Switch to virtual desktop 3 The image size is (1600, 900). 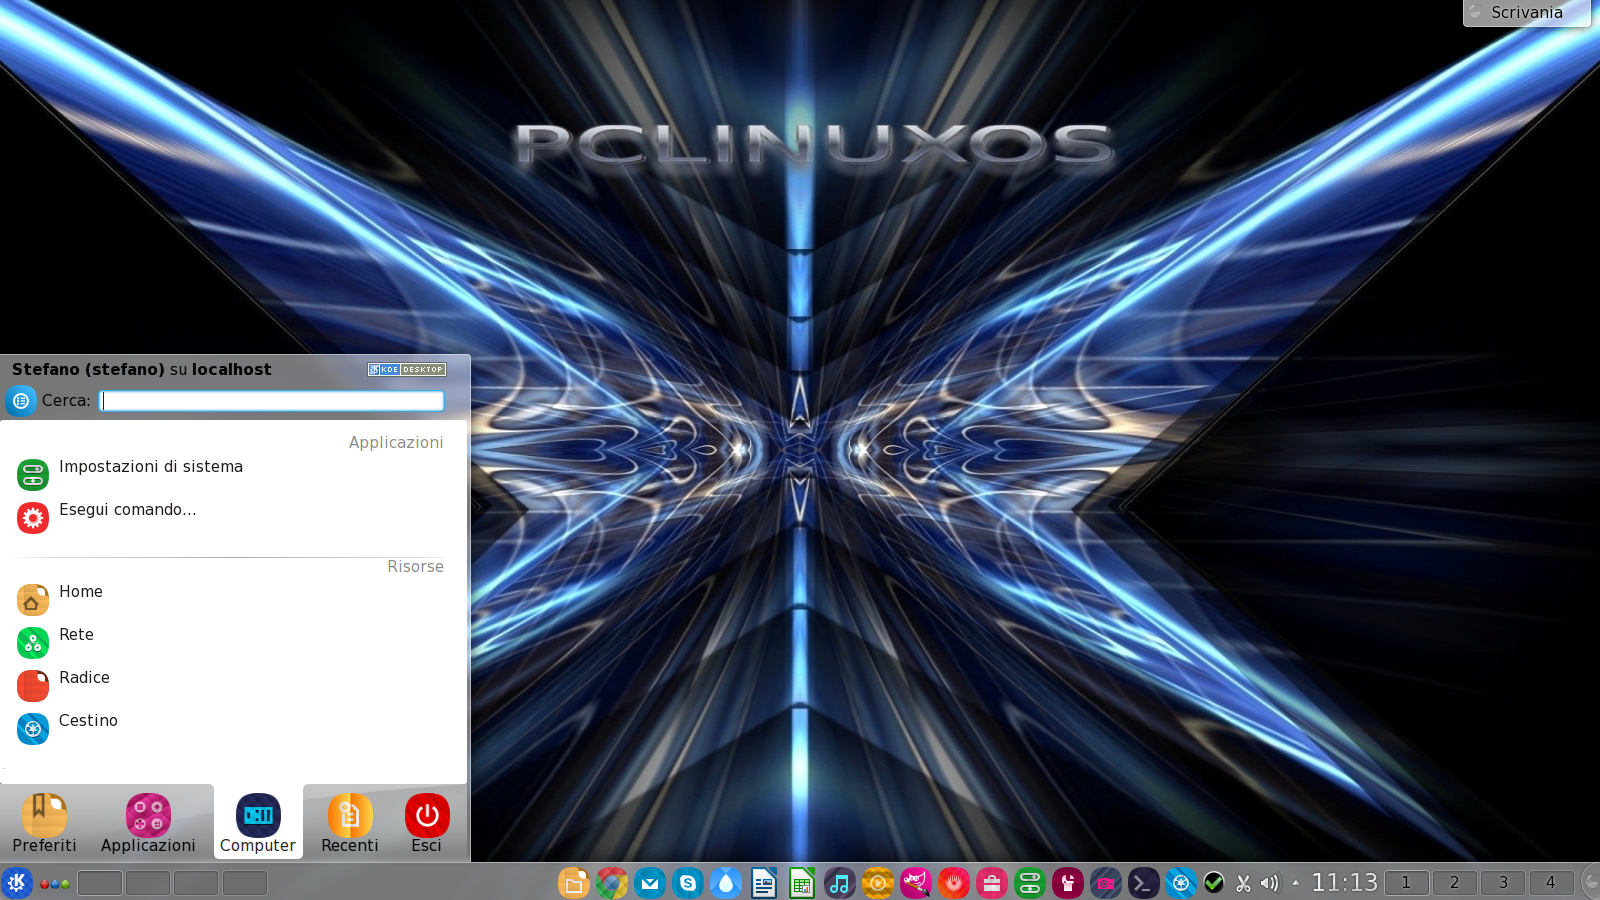click(x=1502, y=882)
